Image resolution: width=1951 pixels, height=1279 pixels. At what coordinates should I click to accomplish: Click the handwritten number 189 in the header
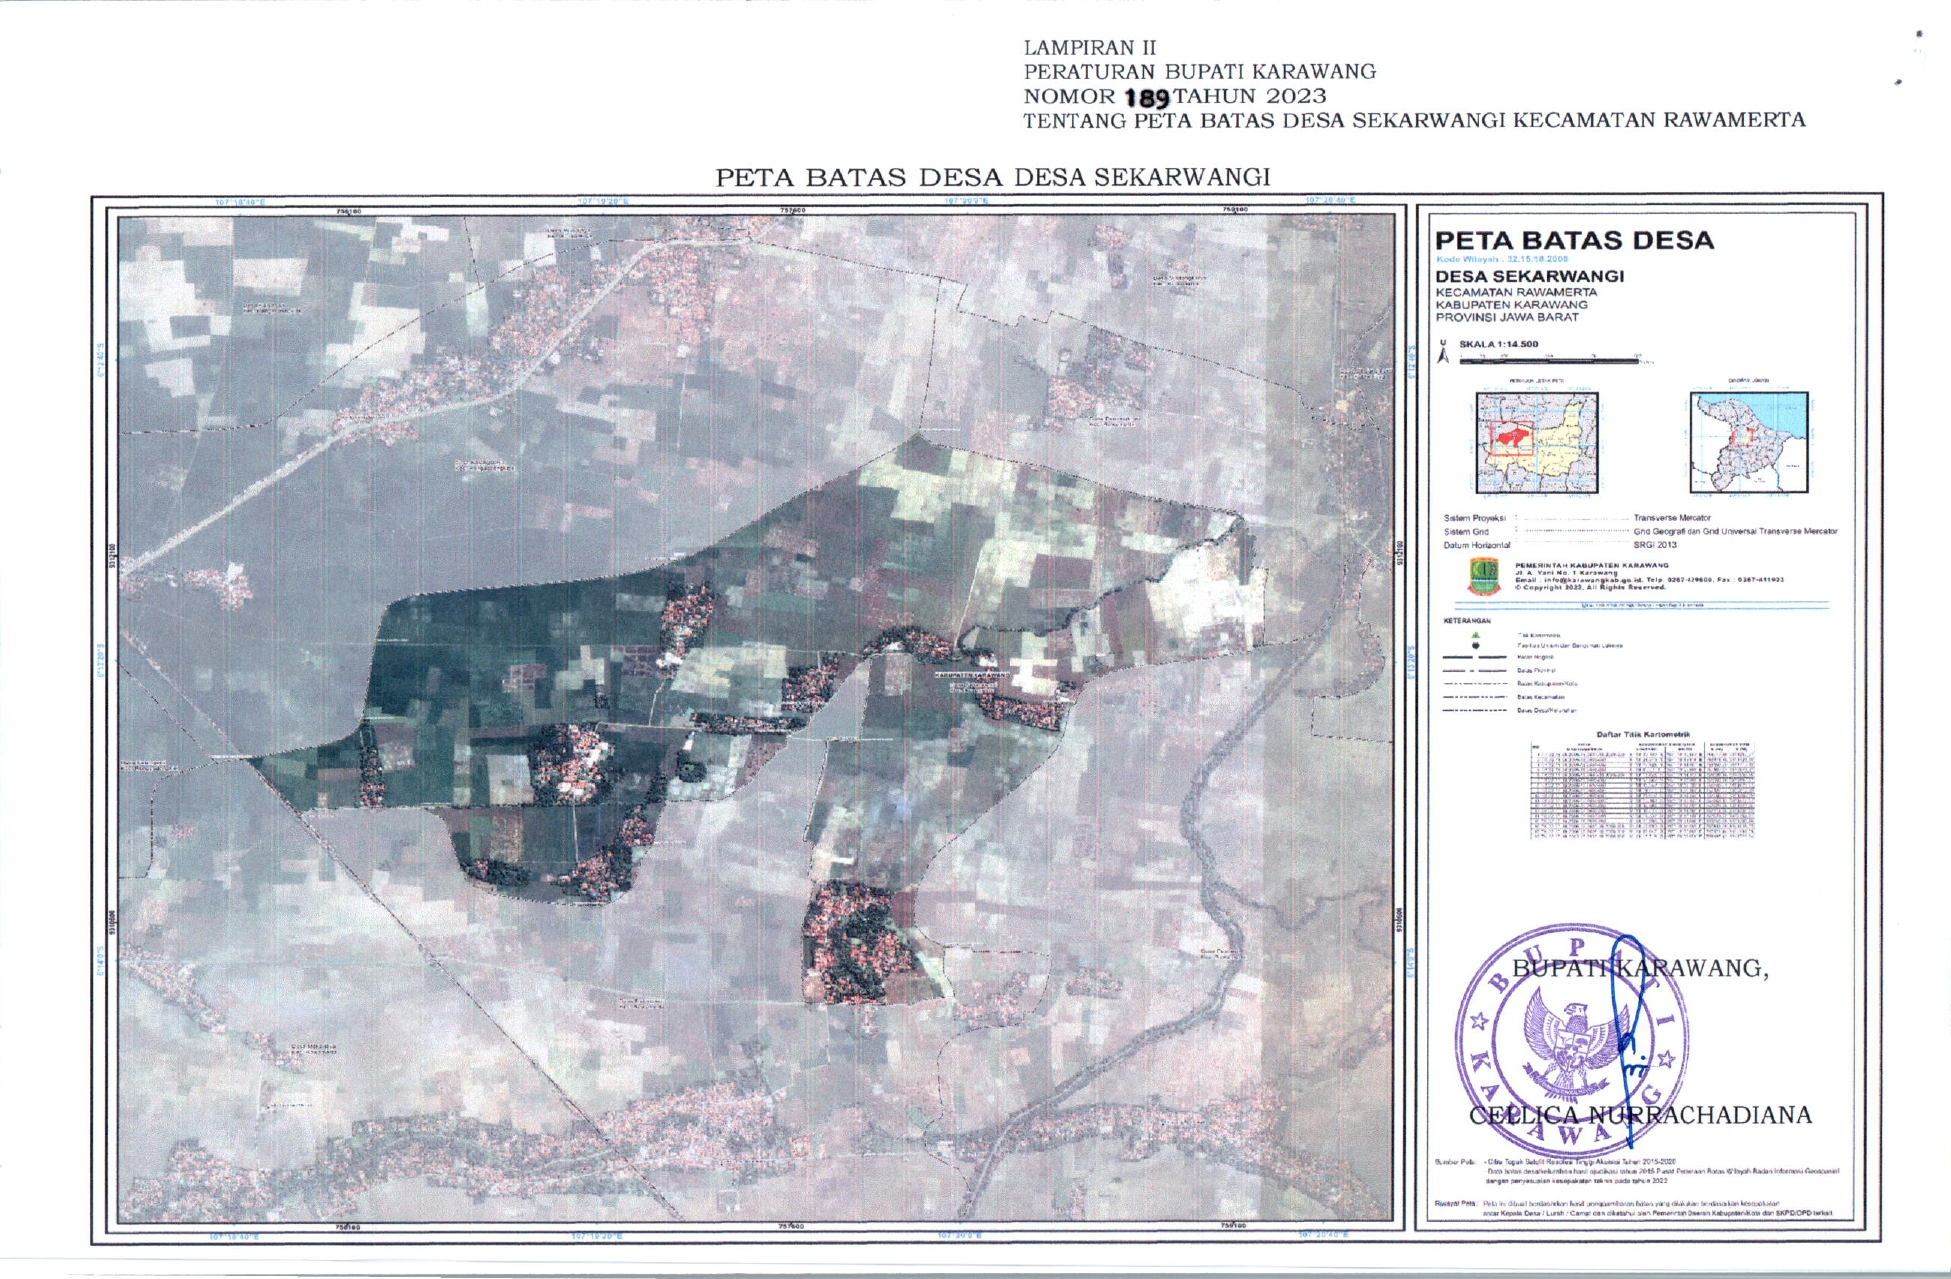pyautogui.click(x=1147, y=98)
